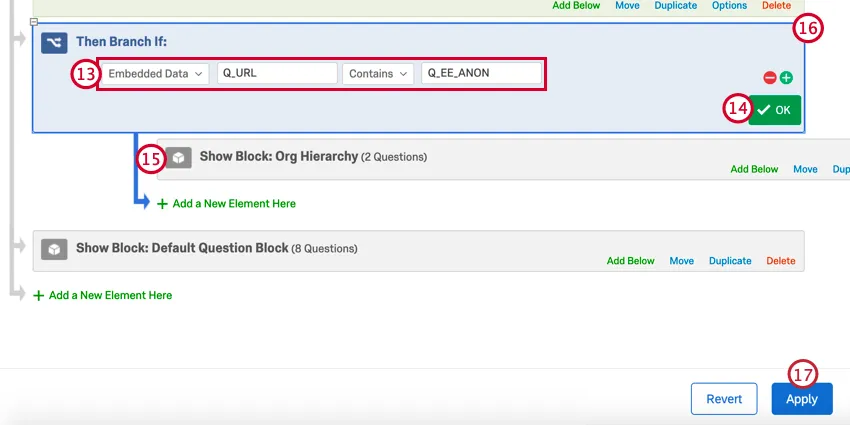Remove condition with the red minus icon
The width and height of the screenshot is (850, 425).
click(769, 77)
